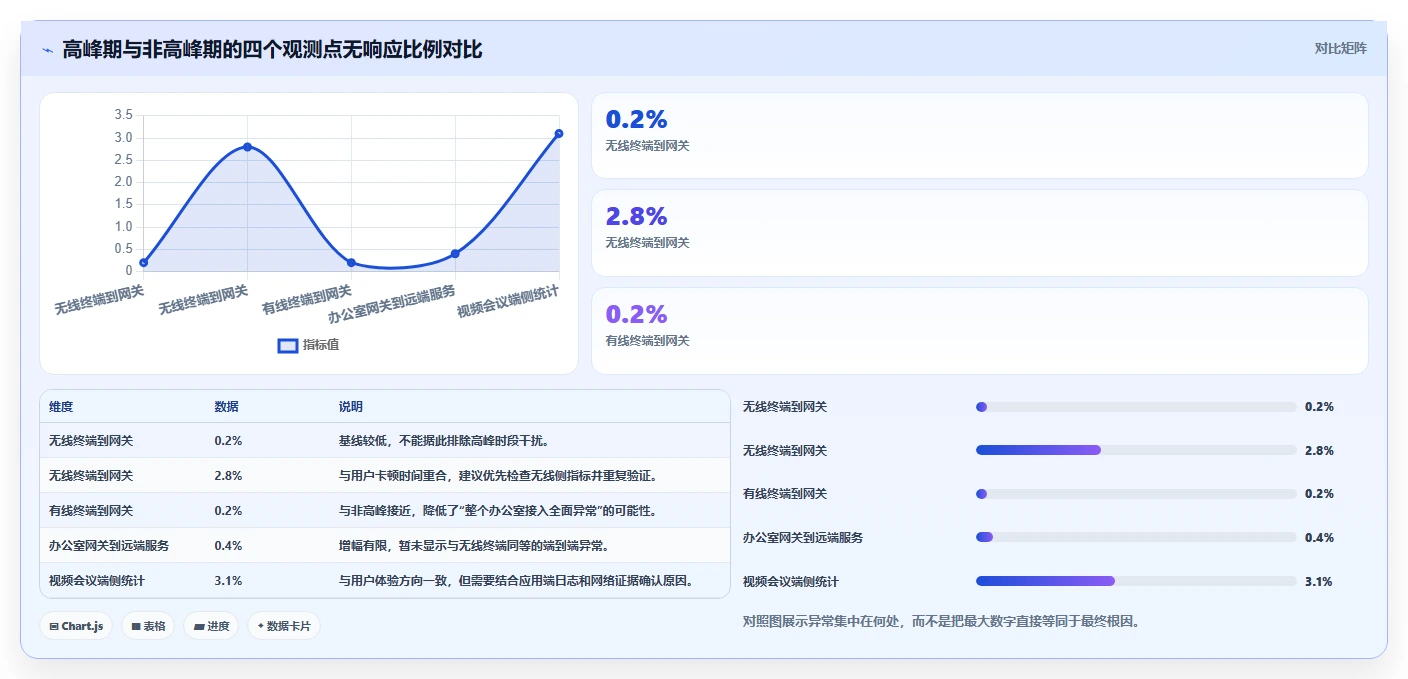Screen dimensions: 1408x679
Task: Click 办公室网关到远端服务 in the table's 维度 column
Action: [x=109, y=545]
